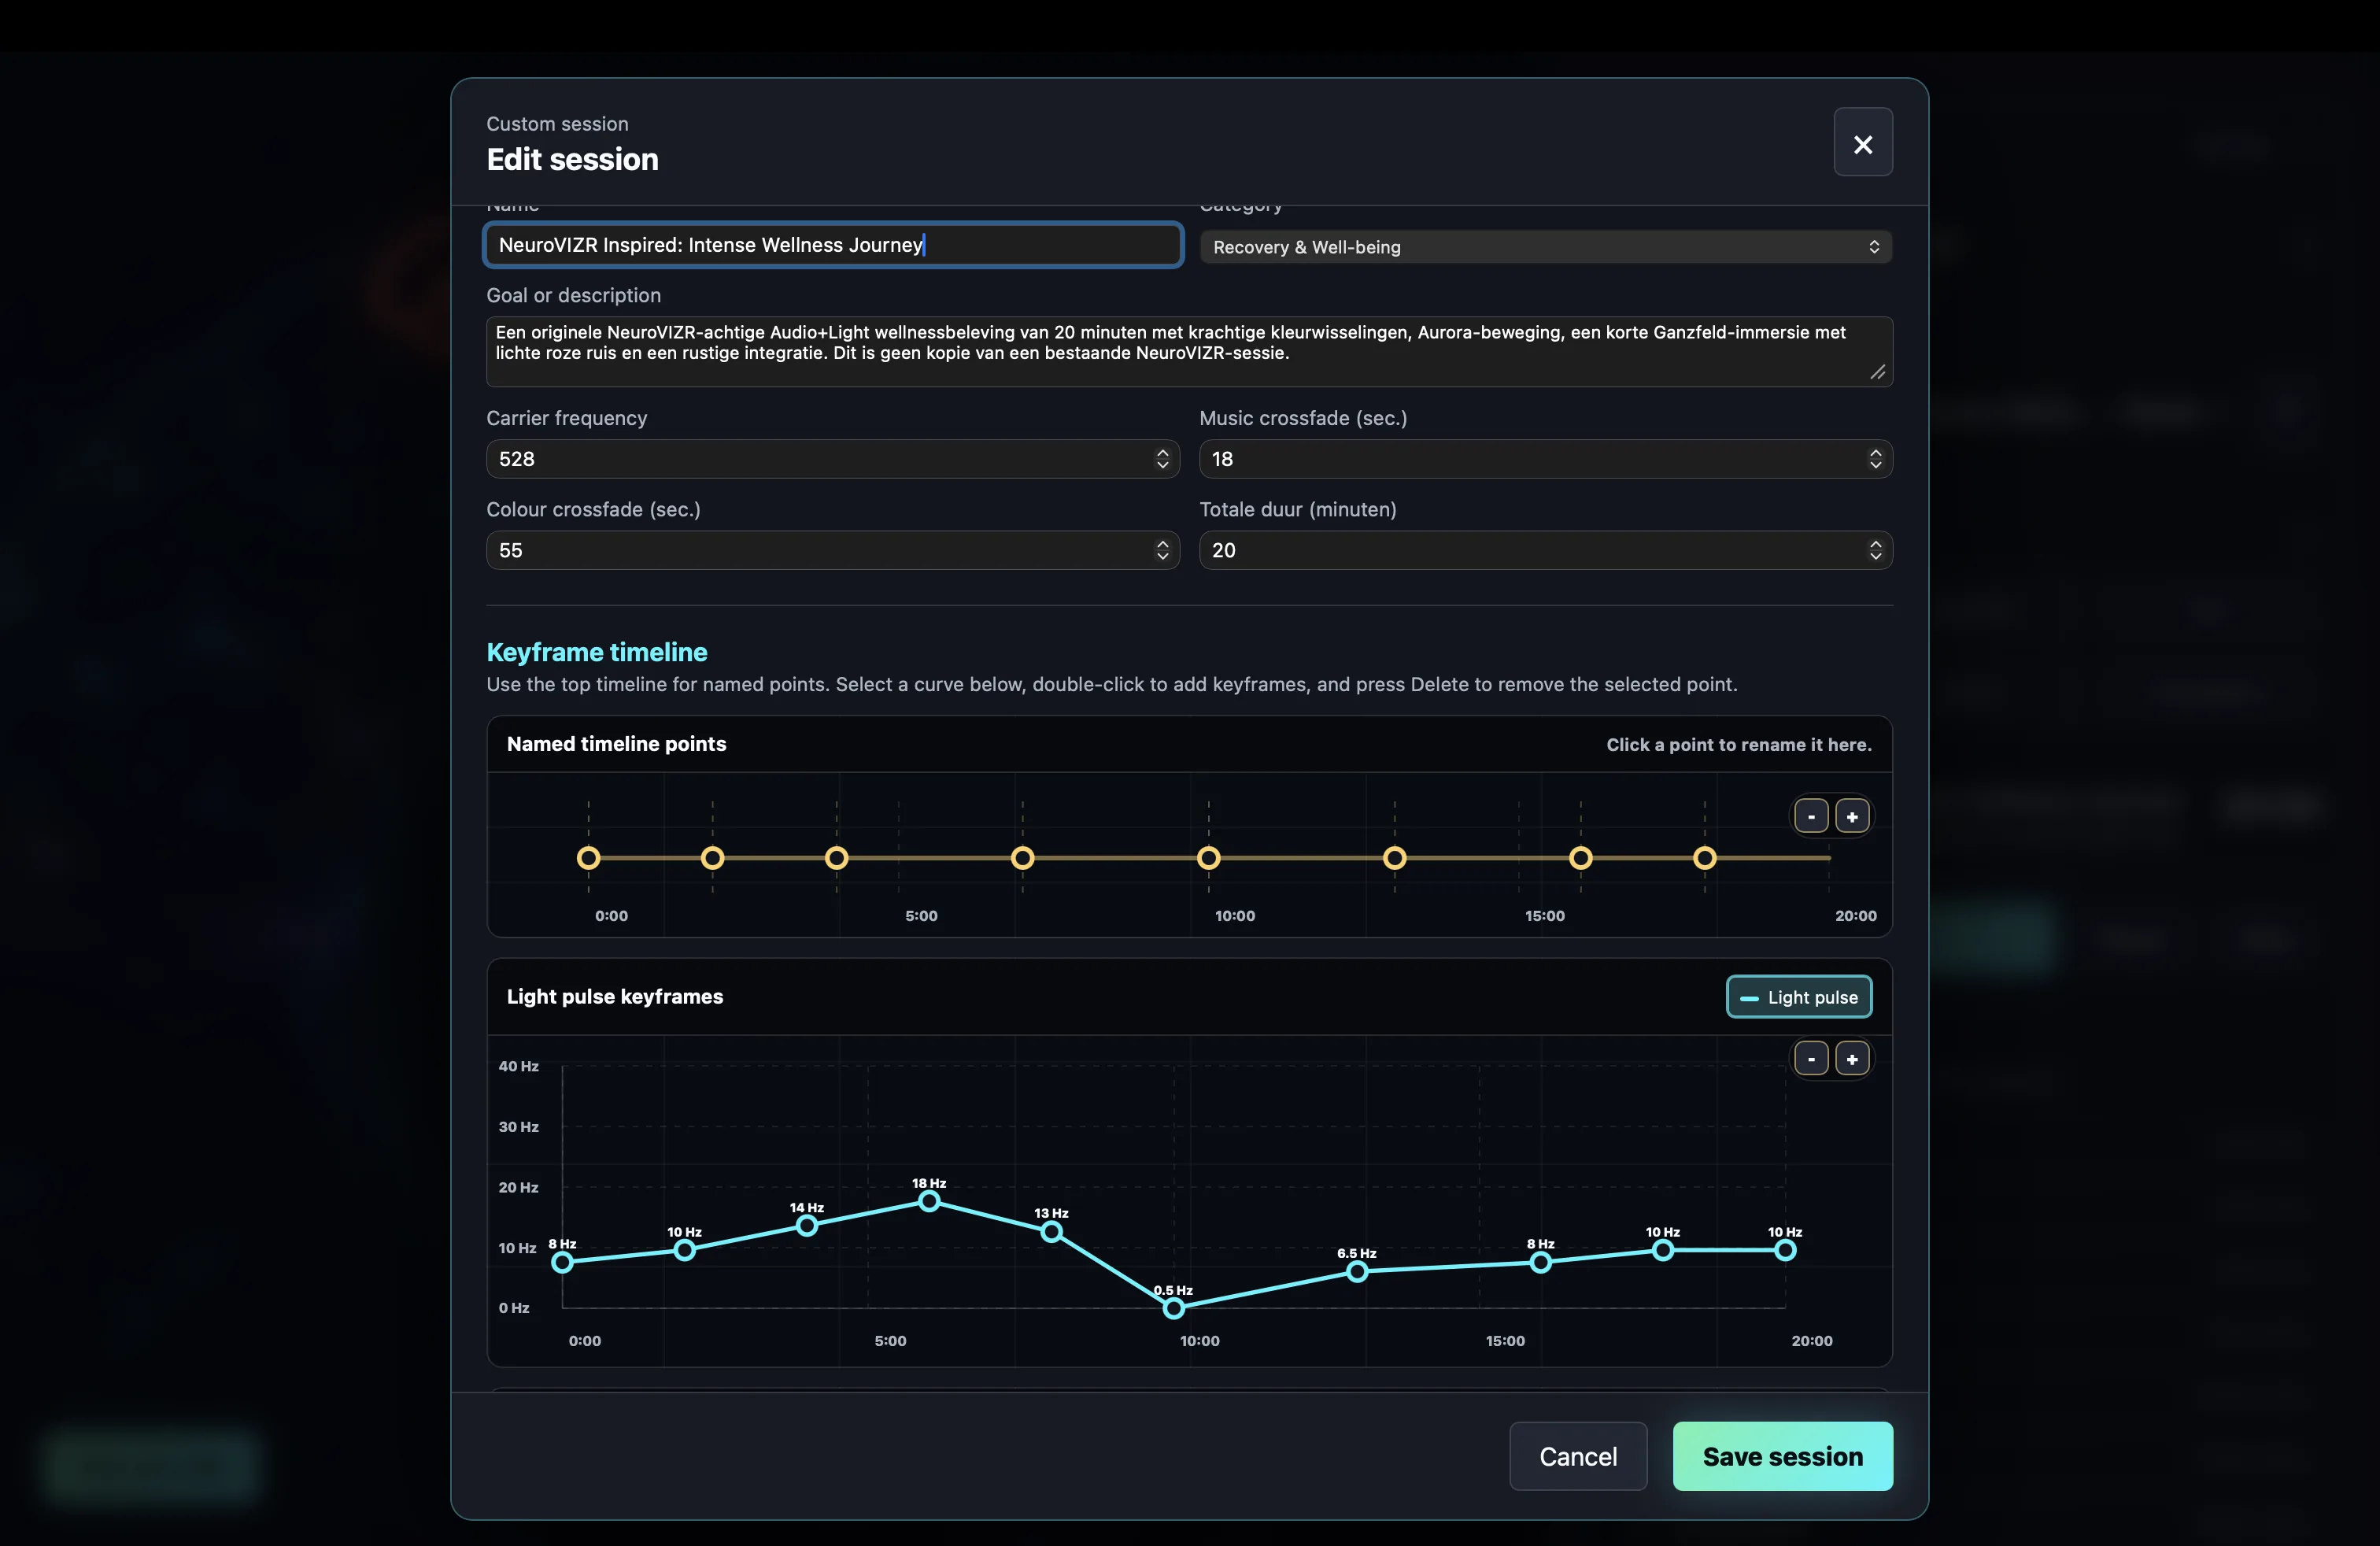Image resolution: width=2380 pixels, height=1546 pixels.
Task: Click the description textarea resize handle
Action: pos(1877,372)
